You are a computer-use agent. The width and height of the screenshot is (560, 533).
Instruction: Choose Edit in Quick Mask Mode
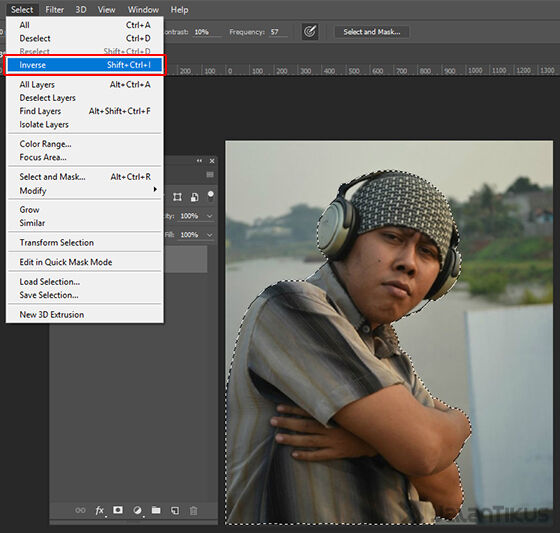click(85, 262)
